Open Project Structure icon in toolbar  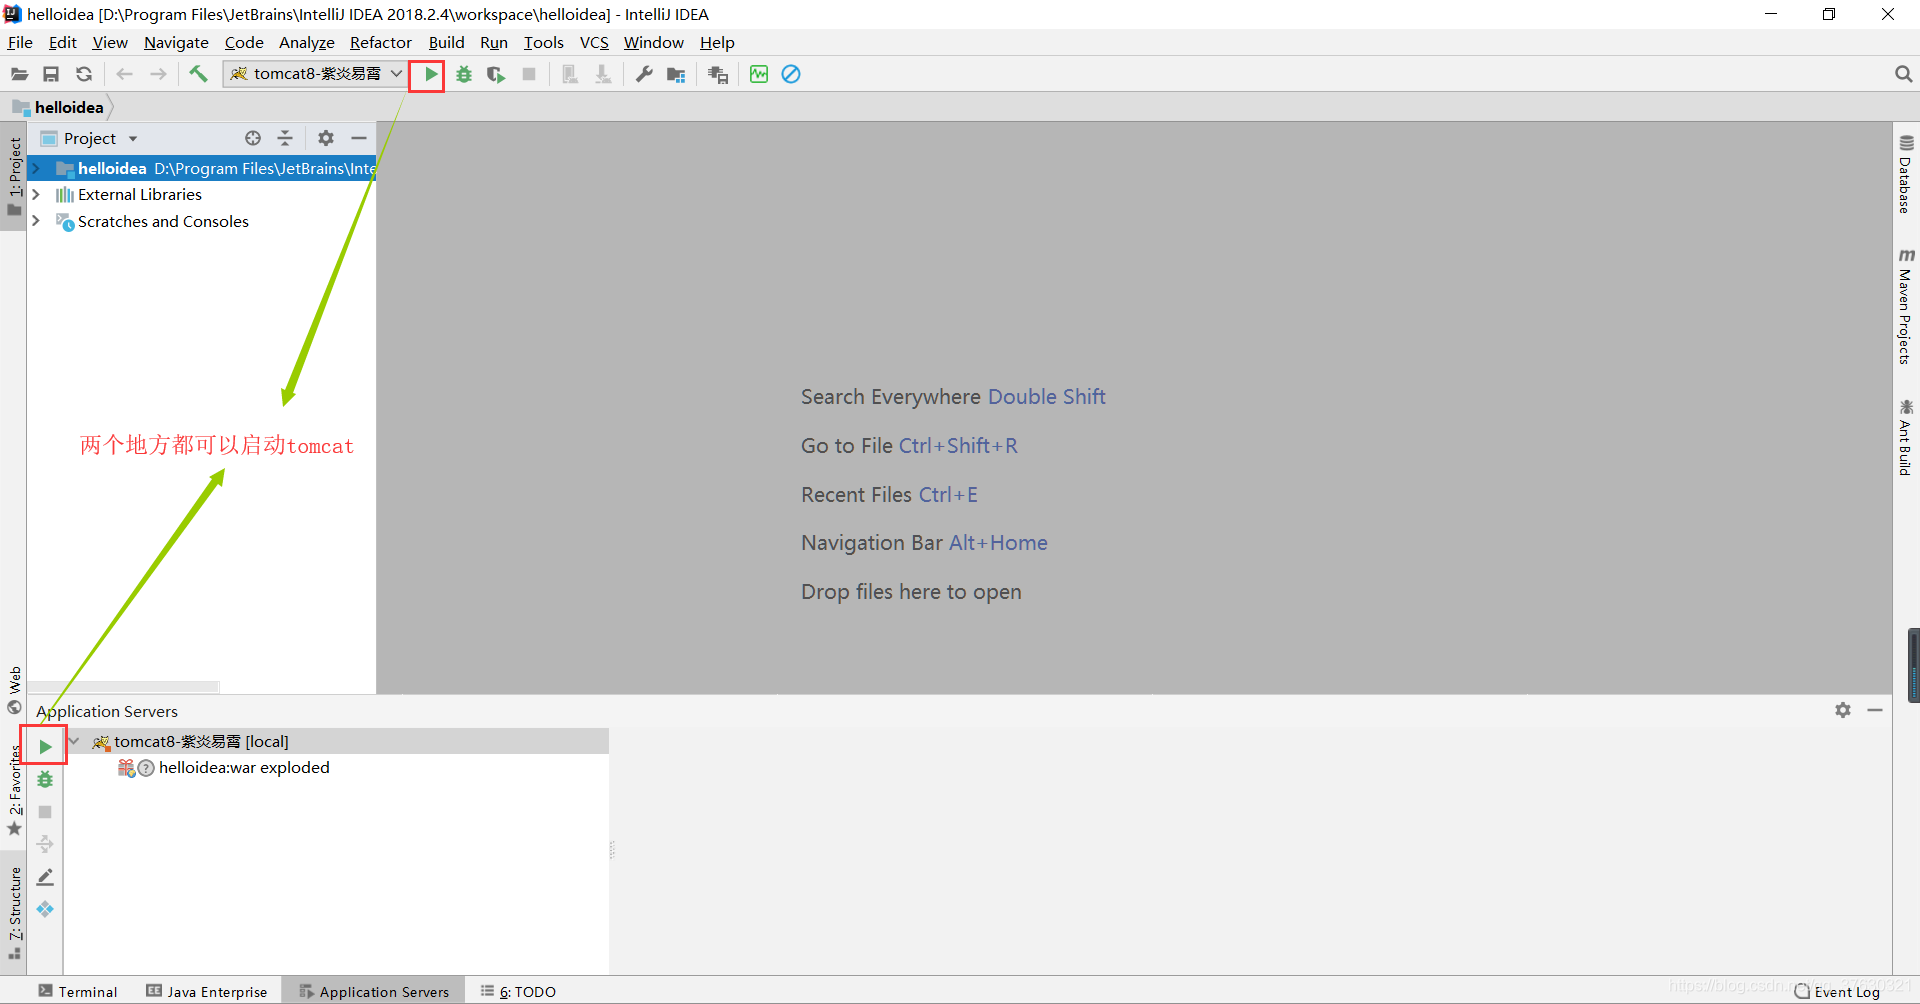[x=676, y=74]
